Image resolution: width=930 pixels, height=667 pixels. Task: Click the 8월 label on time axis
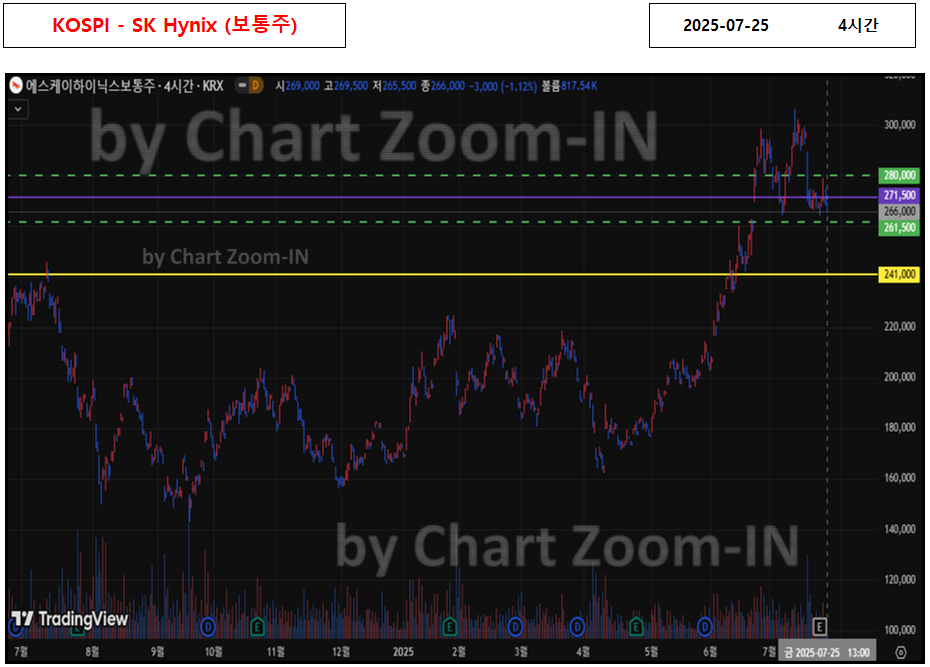pyautogui.click(x=92, y=652)
